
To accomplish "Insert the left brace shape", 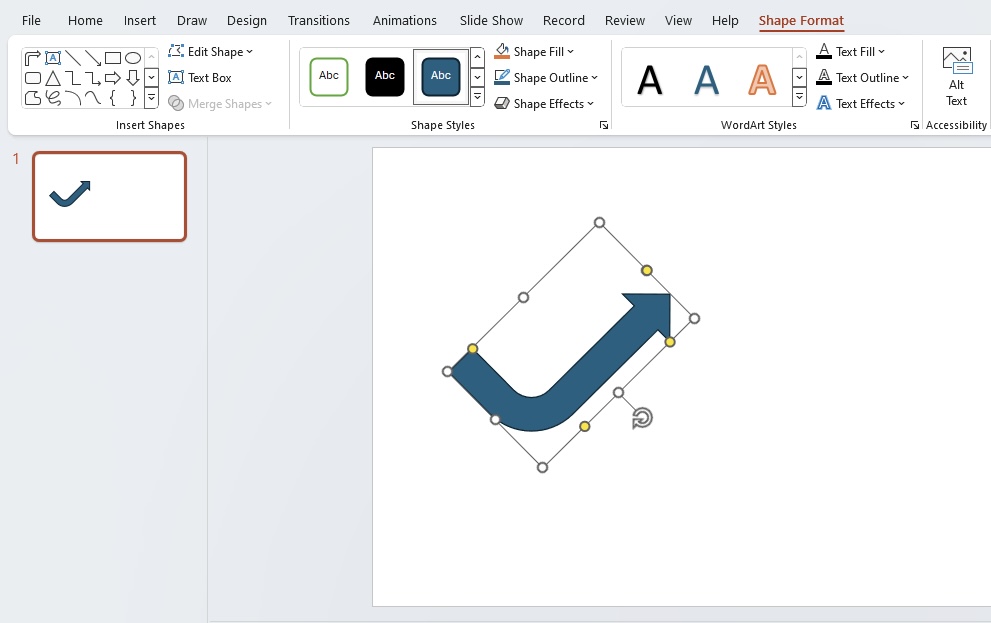I will 112,97.
